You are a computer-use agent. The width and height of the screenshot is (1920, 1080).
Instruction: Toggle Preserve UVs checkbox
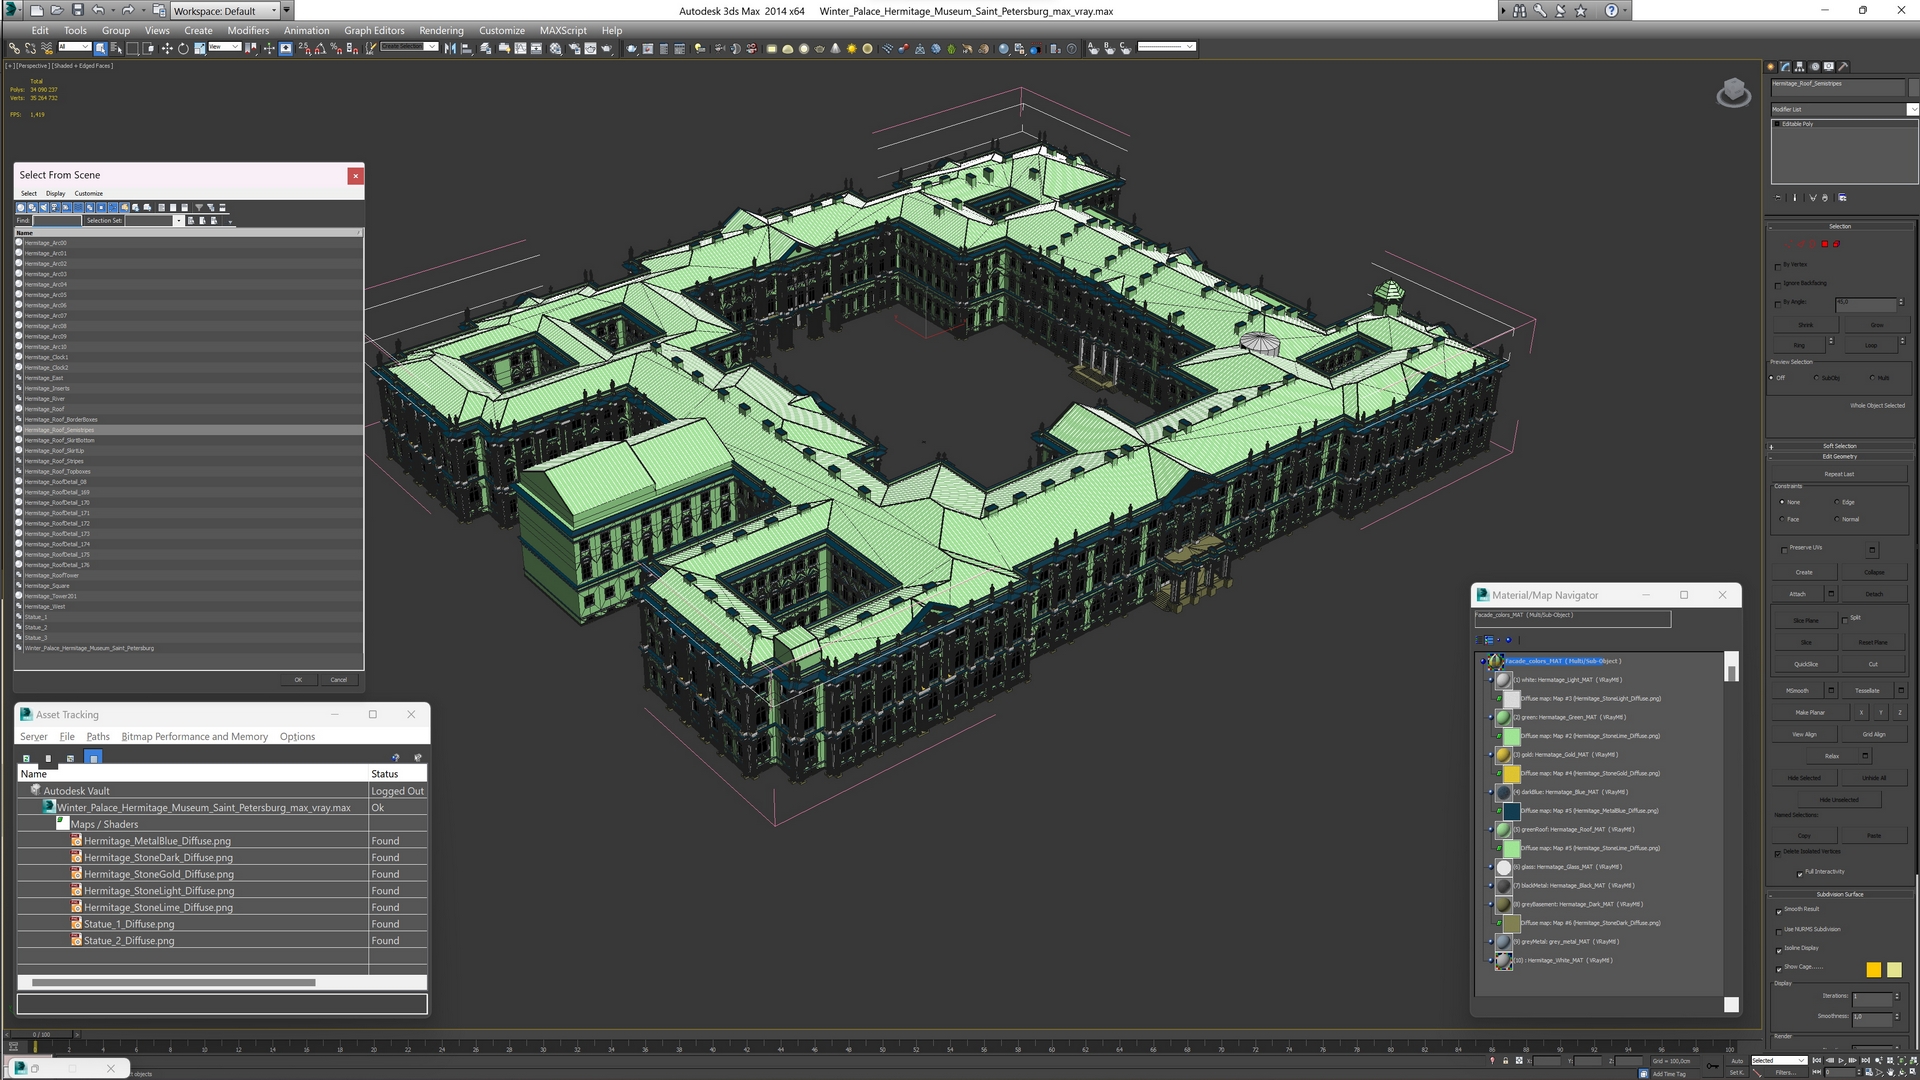pyautogui.click(x=1785, y=549)
